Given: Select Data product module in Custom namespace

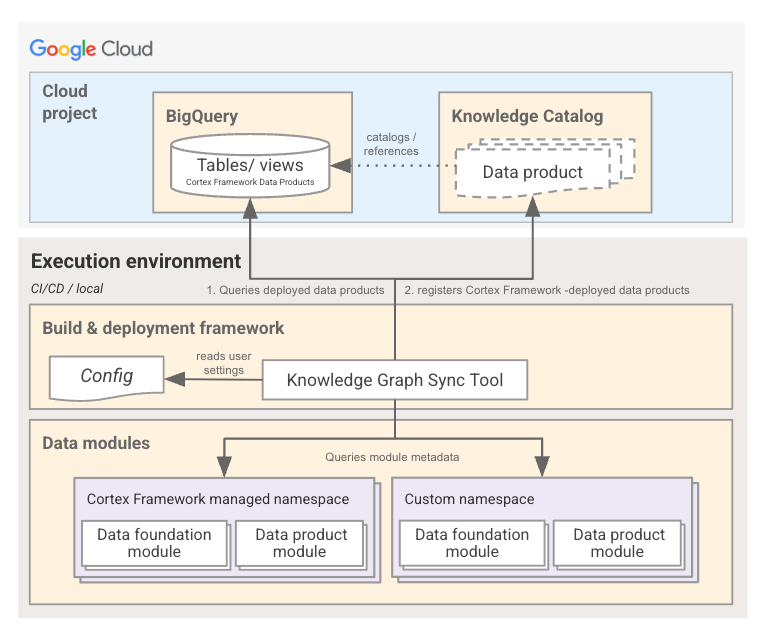Looking at the screenshot, I should click(618, 543).
